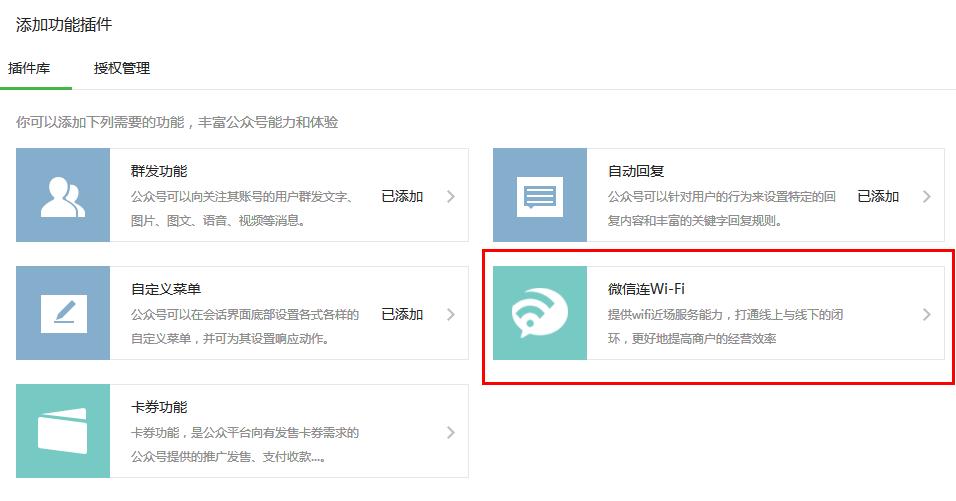The image size is (956, 501).
Task: Click the 微信连Wi-Fi signal icon
Action: [x=540, y=313]
